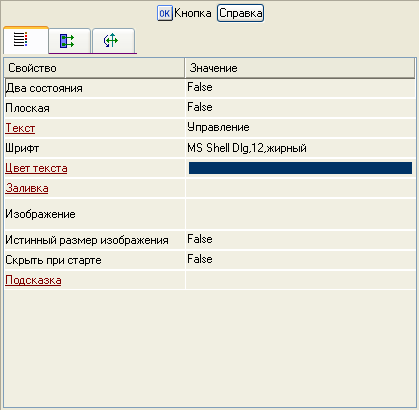Pick the dark blue text color swatch

coord(300,168)
